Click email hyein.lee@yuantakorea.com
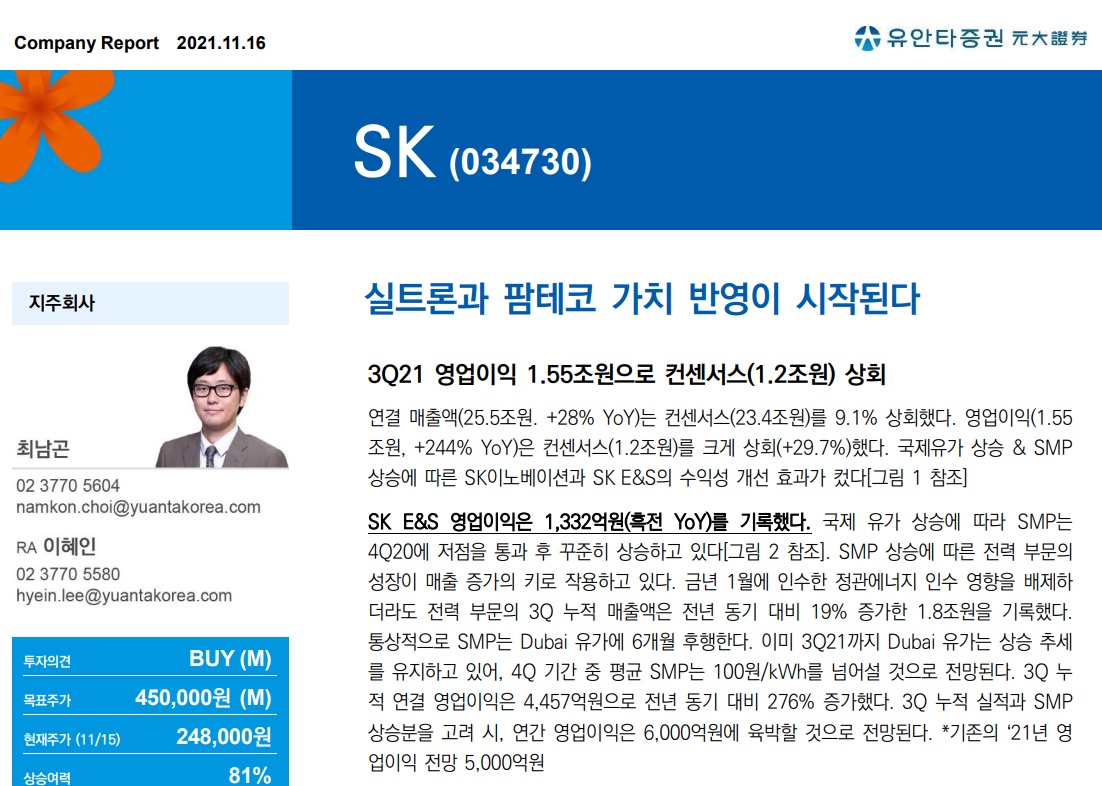 (124, 595)
